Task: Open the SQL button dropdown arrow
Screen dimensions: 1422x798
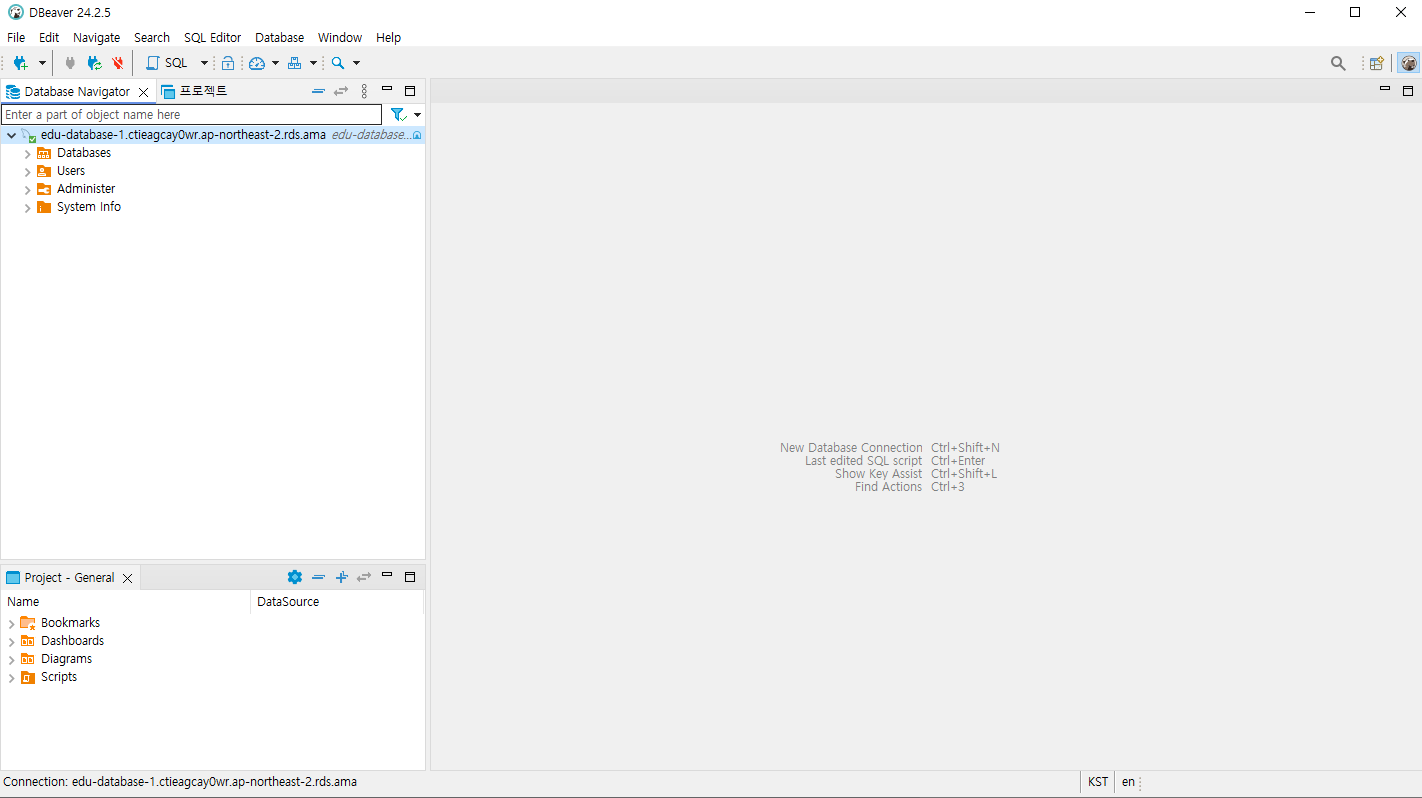Action: 204,63
